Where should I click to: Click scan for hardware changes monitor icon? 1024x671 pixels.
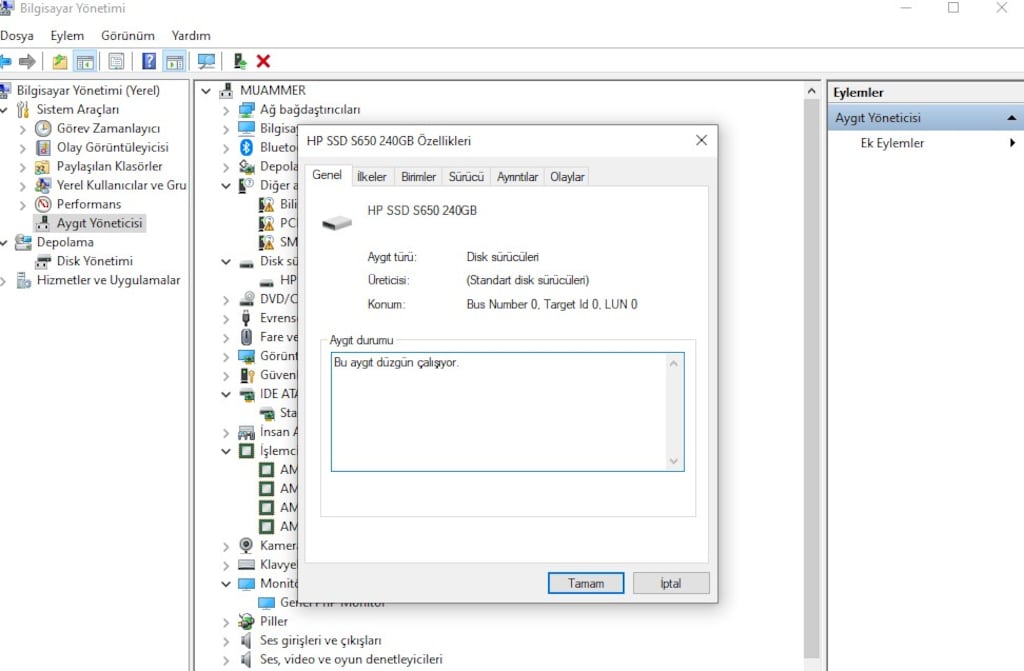(x=206, y=61)
